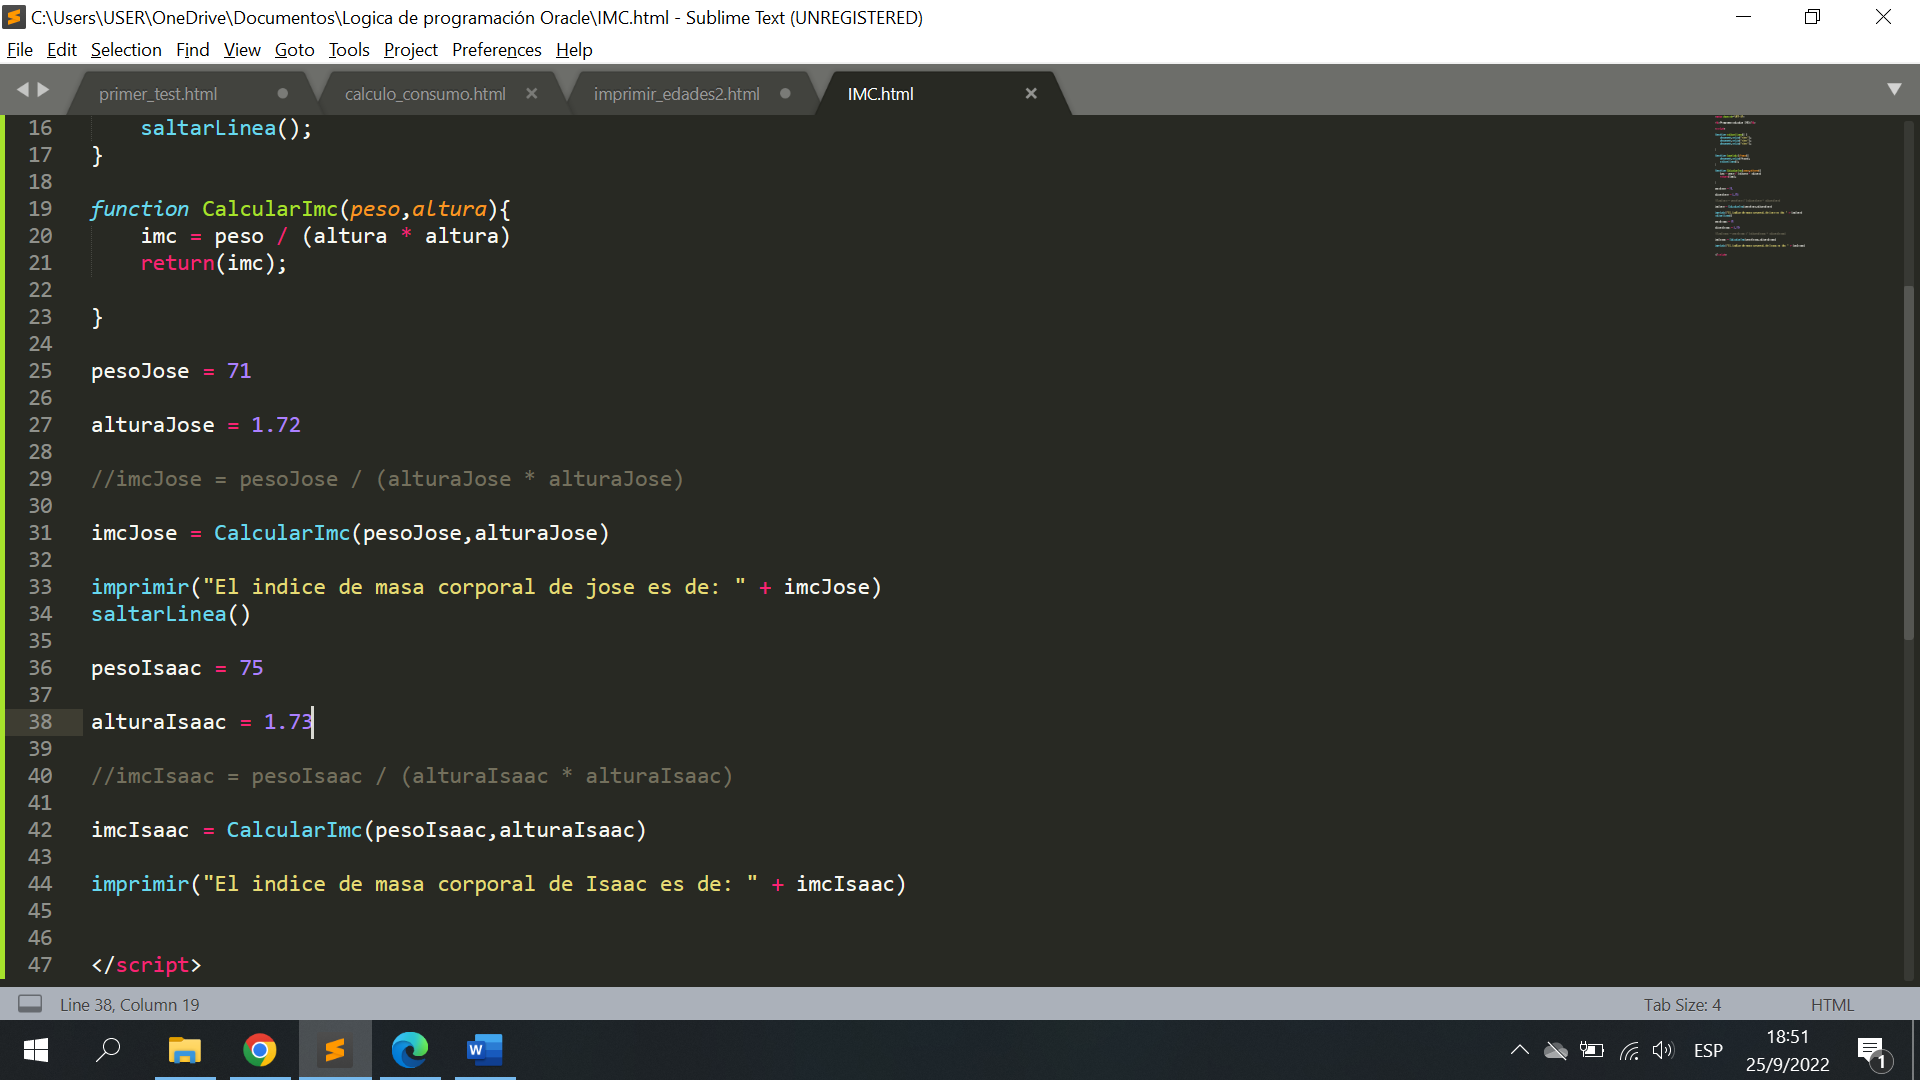The height and width of the screenshot is (1080, 1920).
Task: Click the saltarLinea() call on line 34
Action: click(x=171, y=614)
